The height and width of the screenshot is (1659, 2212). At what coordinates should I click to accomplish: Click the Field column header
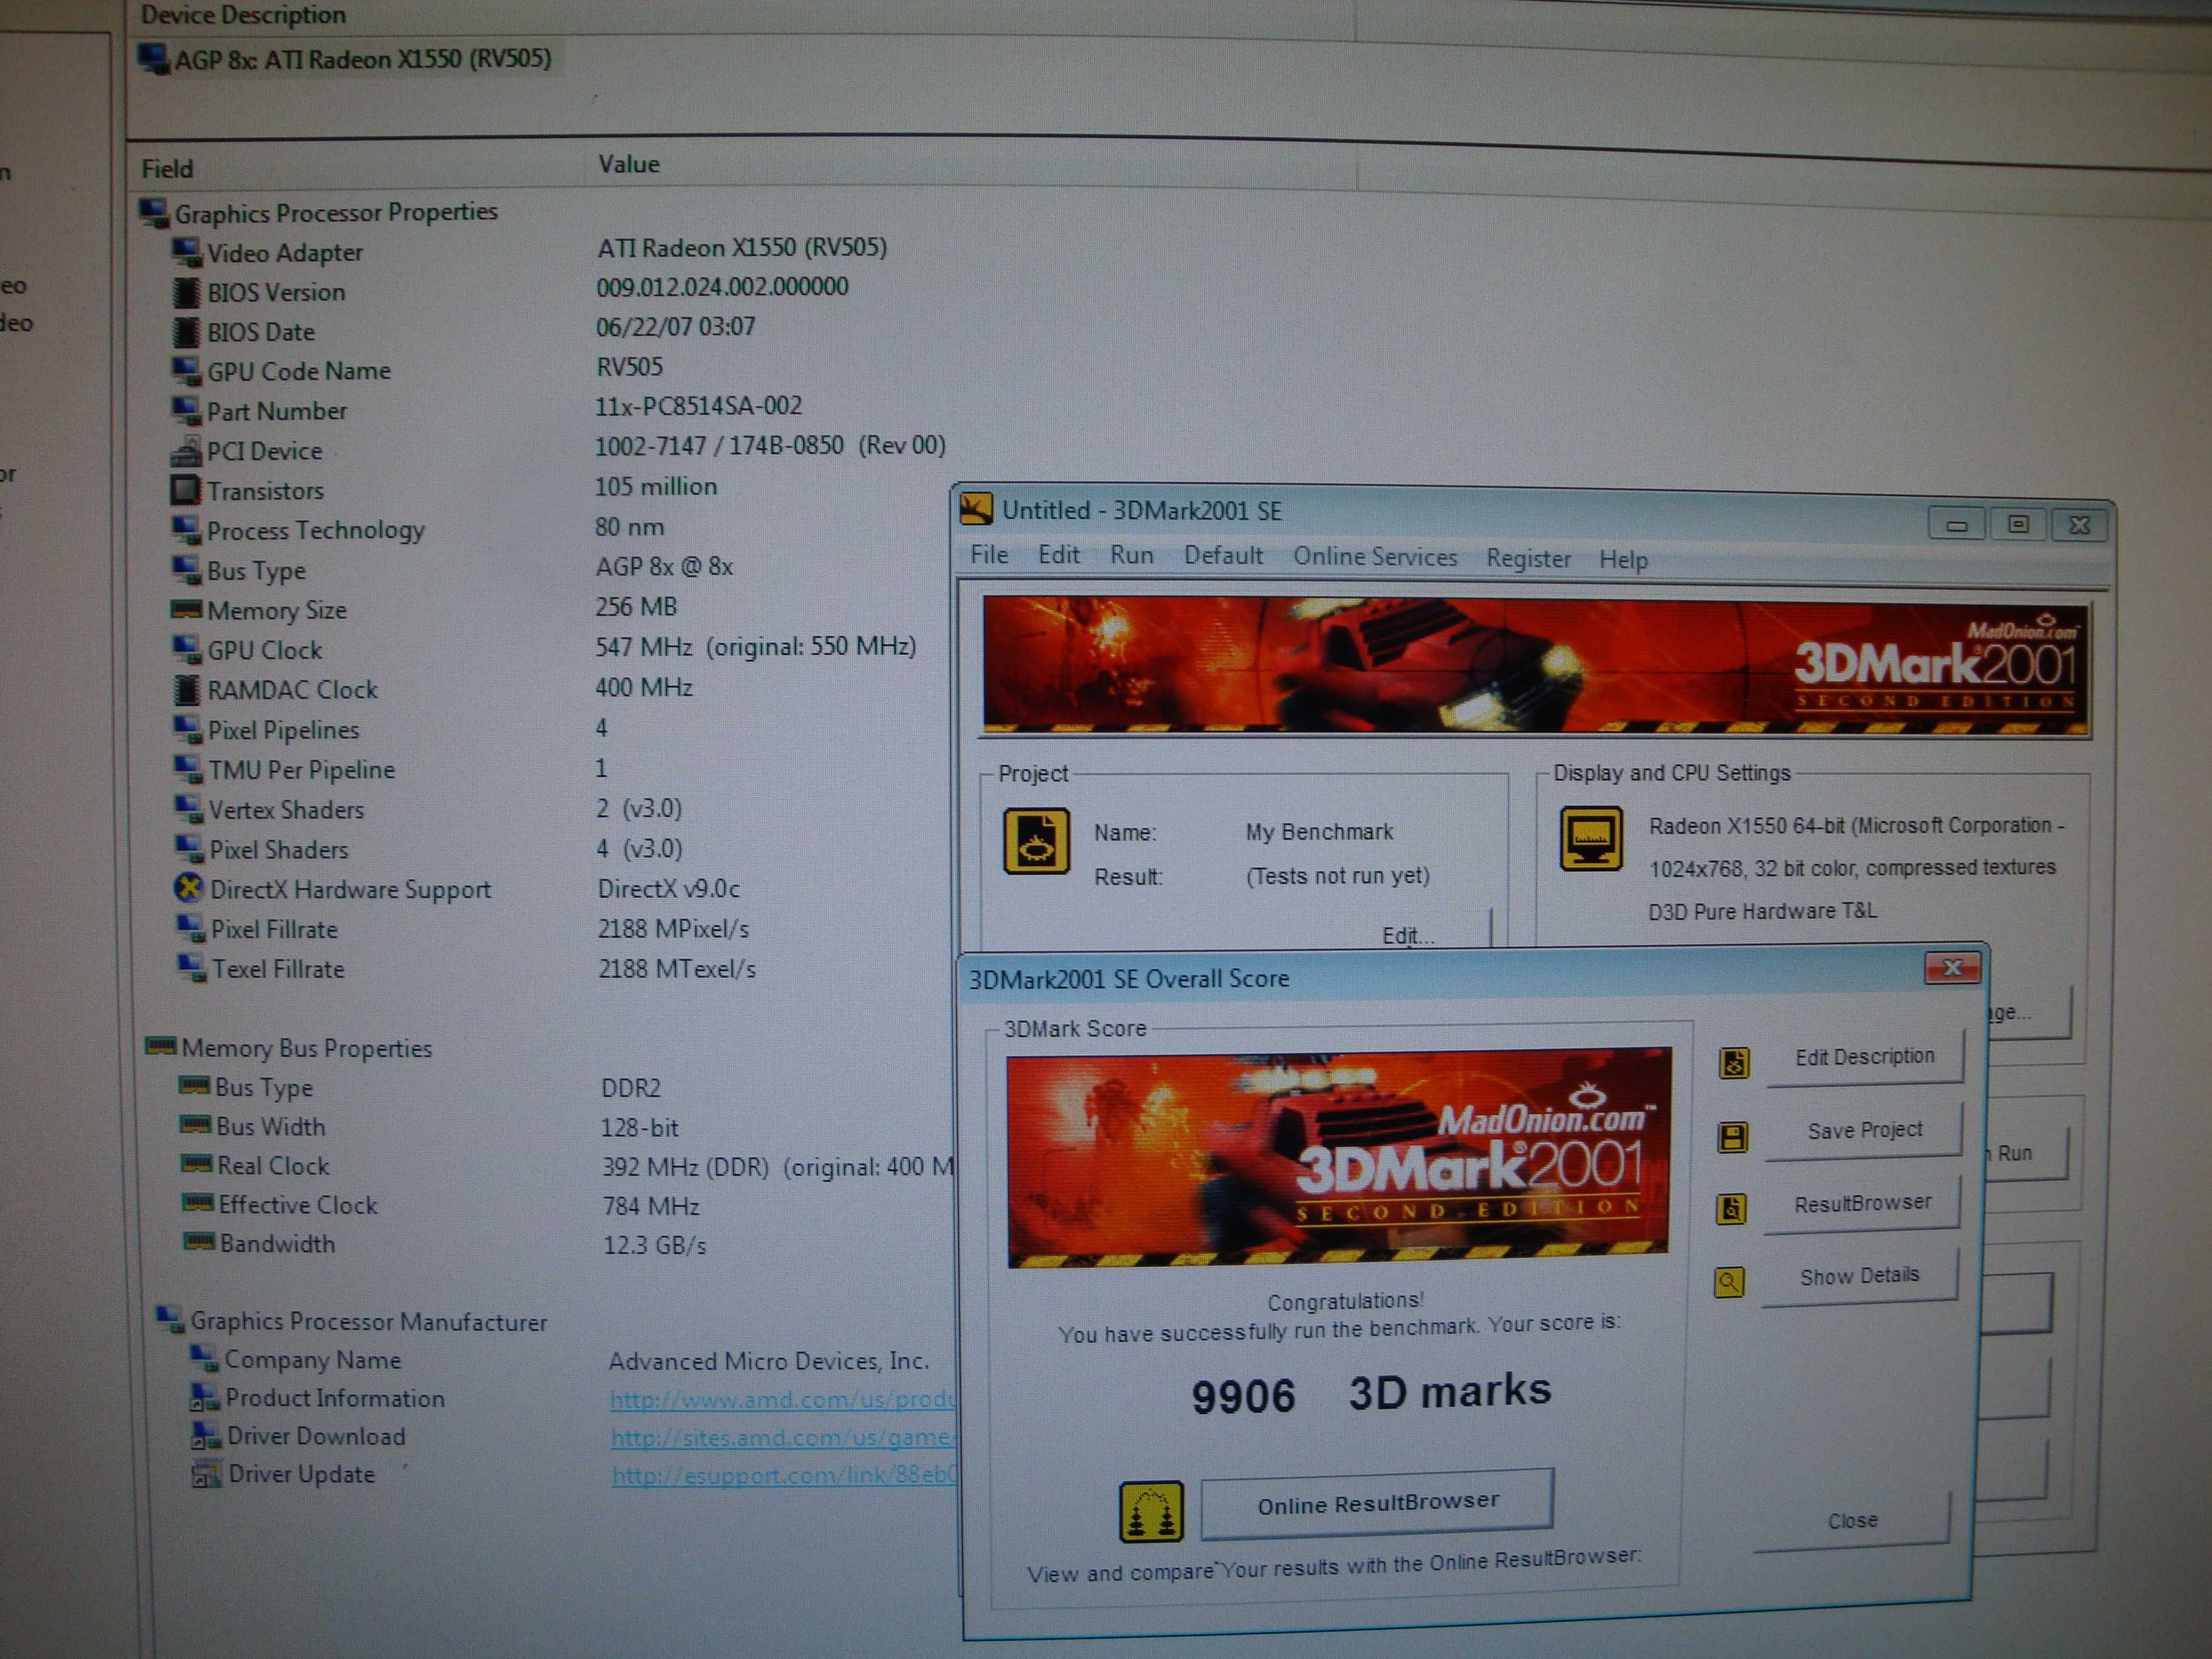pyautogui.click(x=355, y=167)
